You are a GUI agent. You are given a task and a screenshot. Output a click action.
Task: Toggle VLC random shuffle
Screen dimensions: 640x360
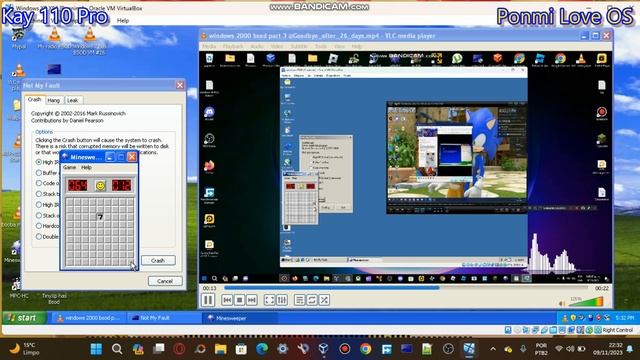[324, 300]
